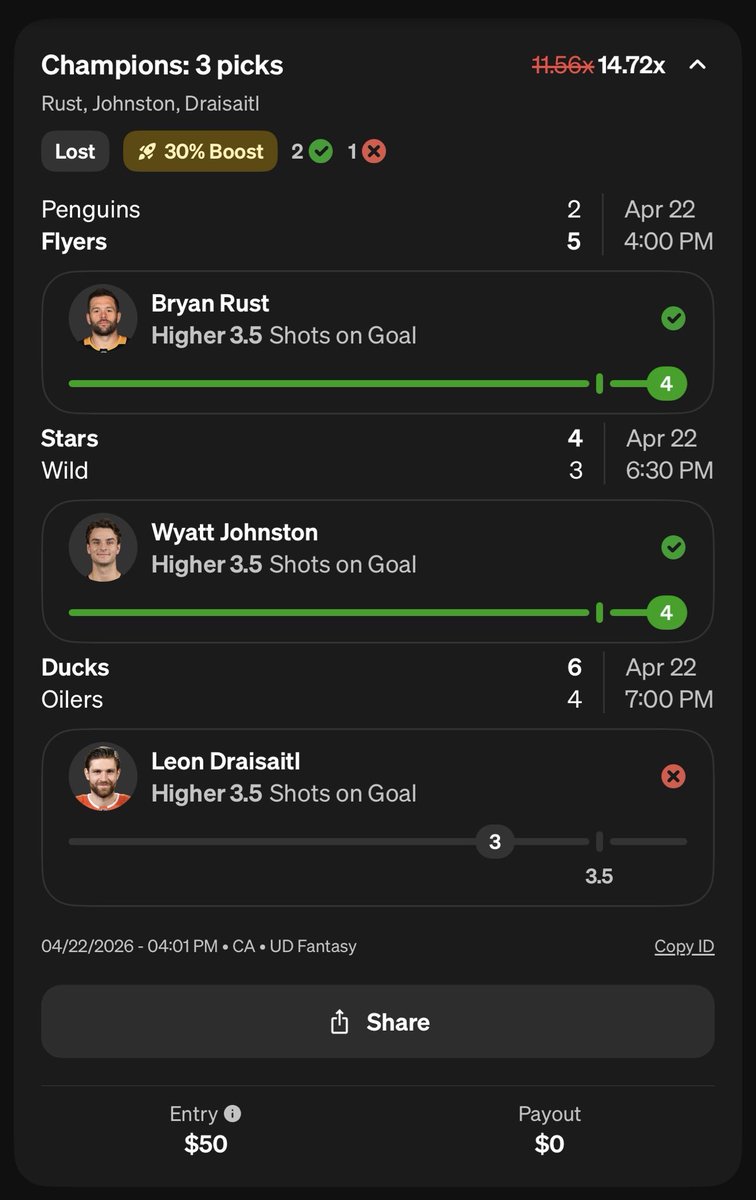Click Leon Draisaitl's player avatar

pyautogui.click(x=103, y=776)
